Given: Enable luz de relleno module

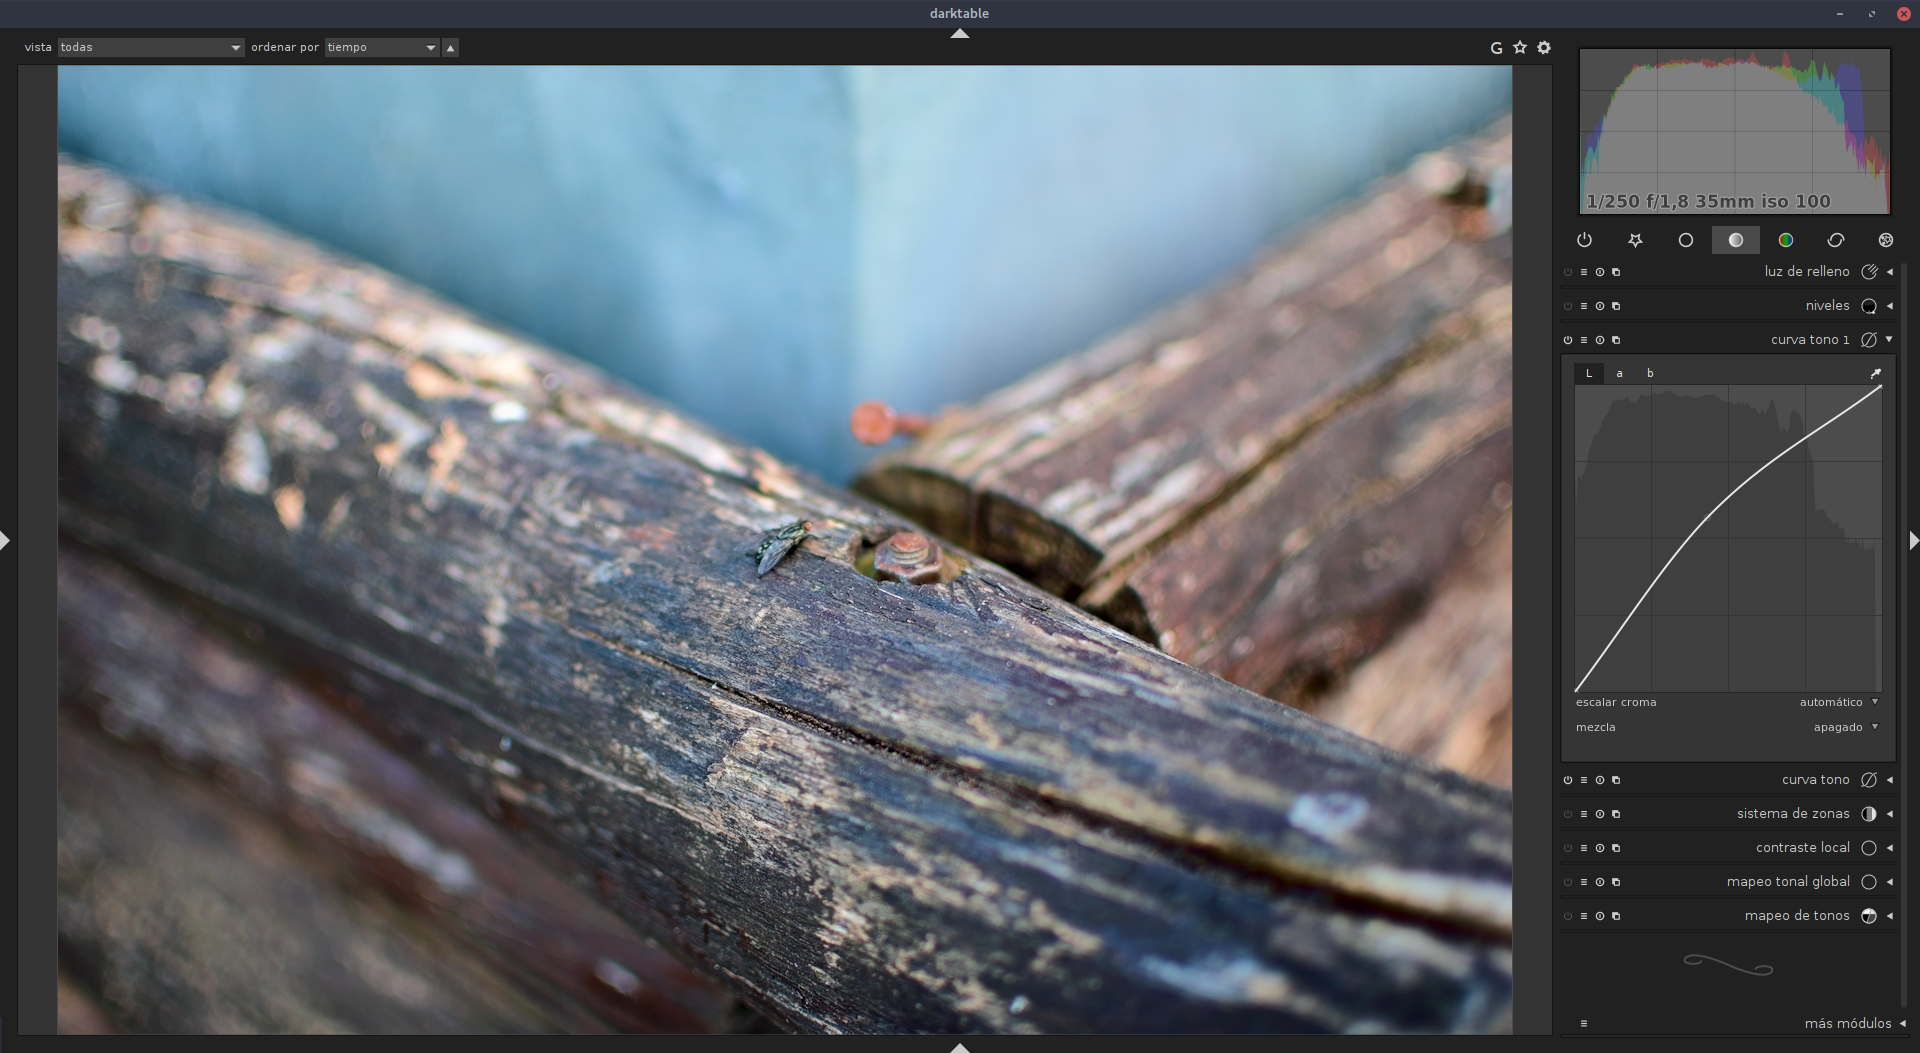Looking at the screenshot, I should 1568,272.
